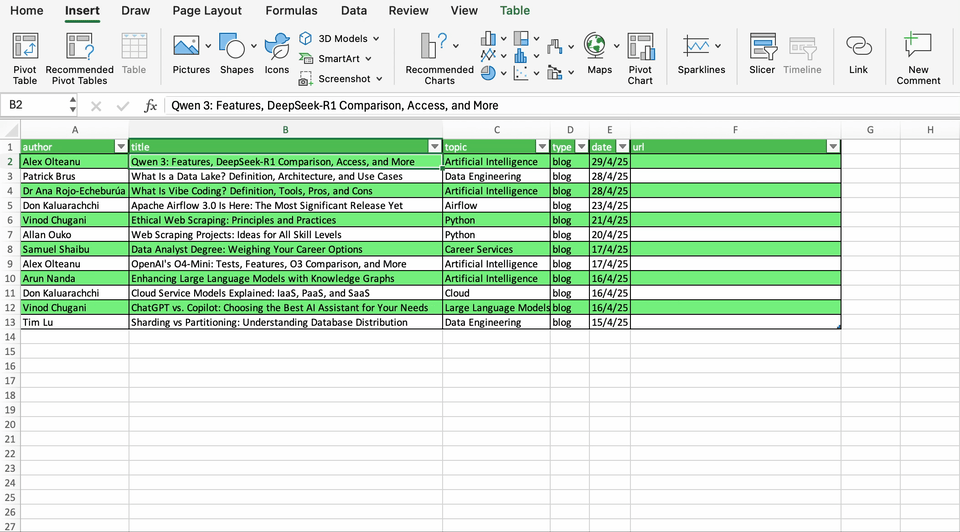The image size is (960, 532).
Task: Open the title column filter dropdown
Action: tap(434, 147)
